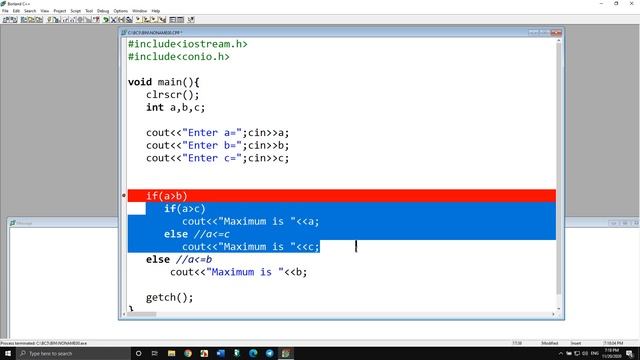Open the Options menu

point(120,11)
